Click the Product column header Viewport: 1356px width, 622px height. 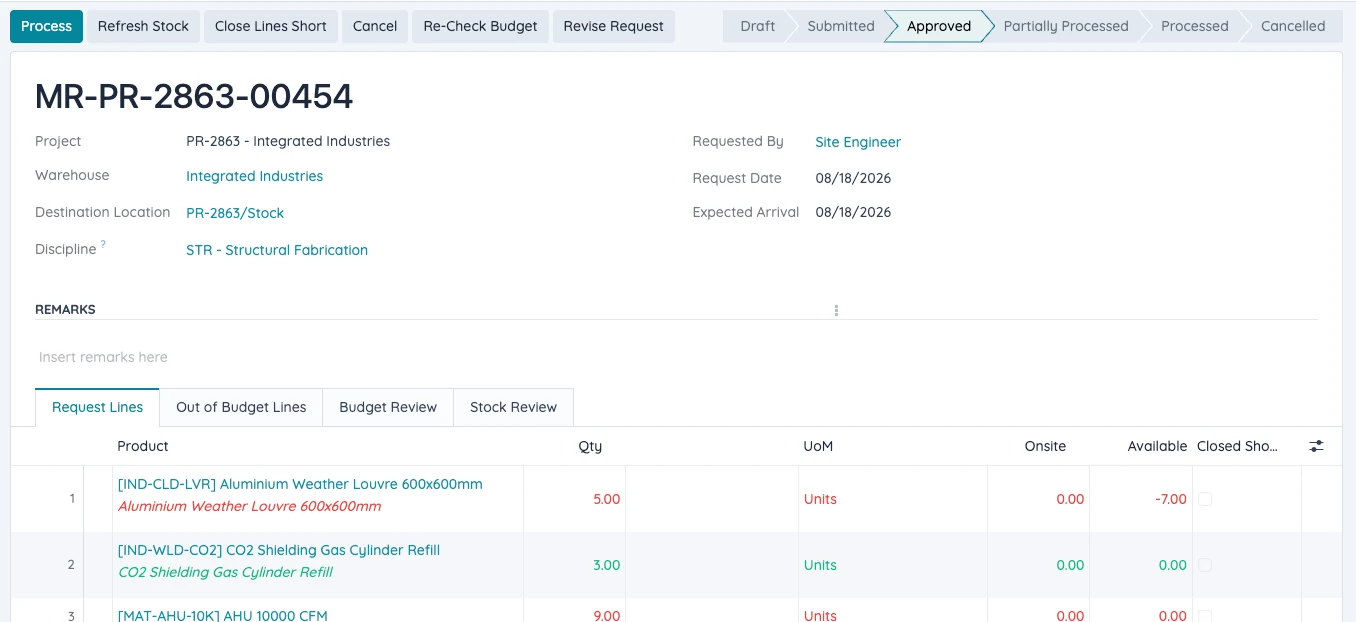click(x=143, y=446)
